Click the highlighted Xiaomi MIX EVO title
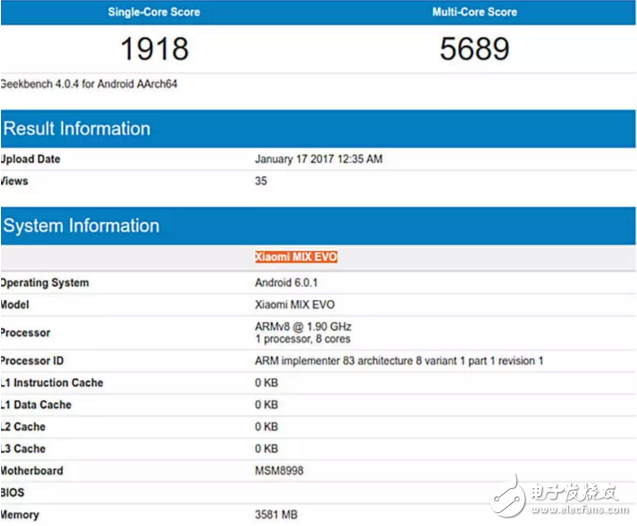The image size is (637, 526). (x=296, y=257)
